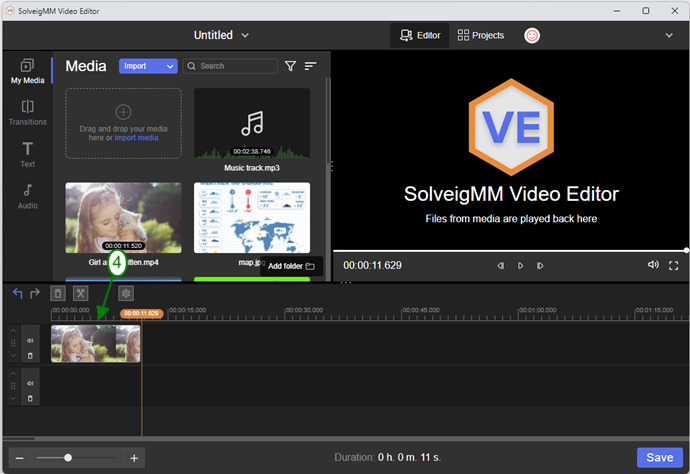Click the Media panel heading

pyautogui.click(x=86, y=66)
